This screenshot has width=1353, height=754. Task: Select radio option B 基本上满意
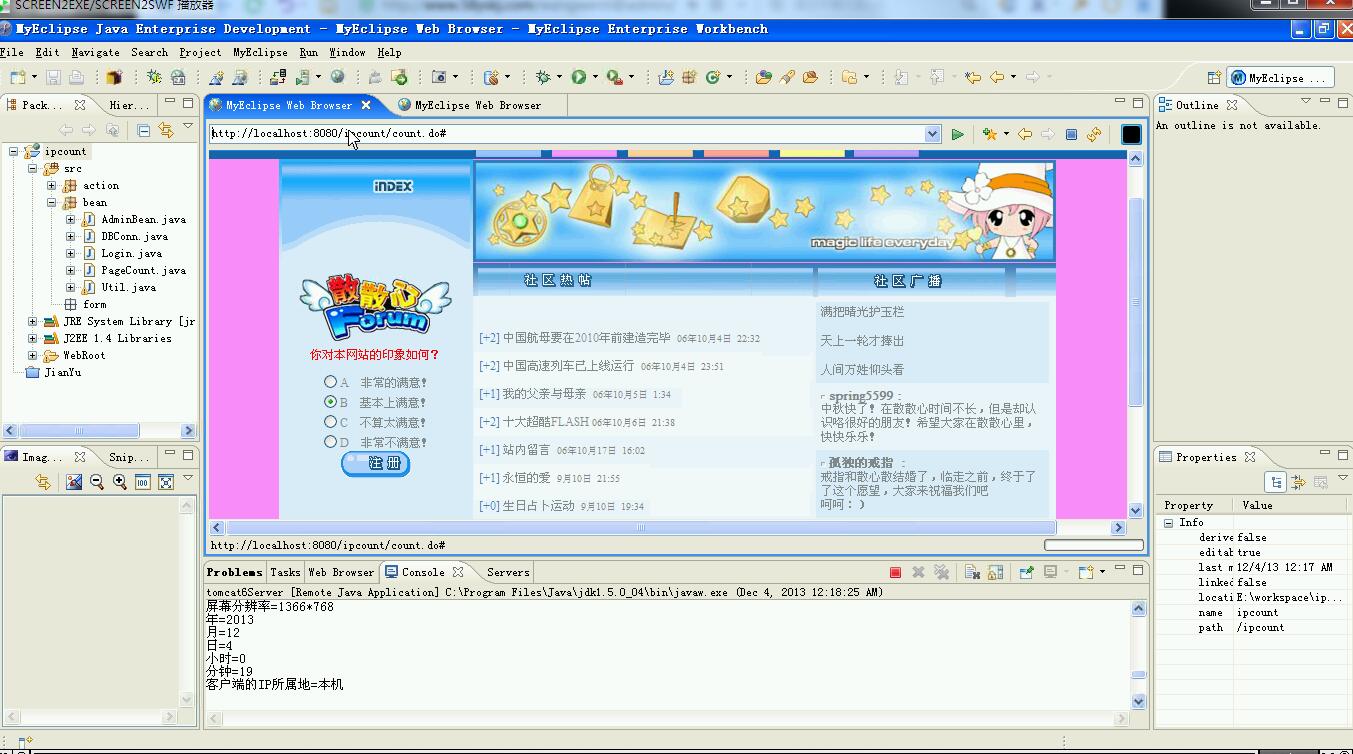coord(330,402)
